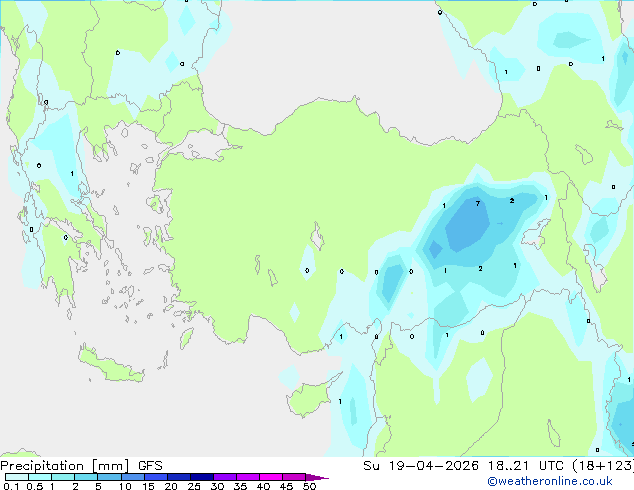
Task: Click the 0.1–0.5 mm palest legend swatch
Action: [17, 477]
